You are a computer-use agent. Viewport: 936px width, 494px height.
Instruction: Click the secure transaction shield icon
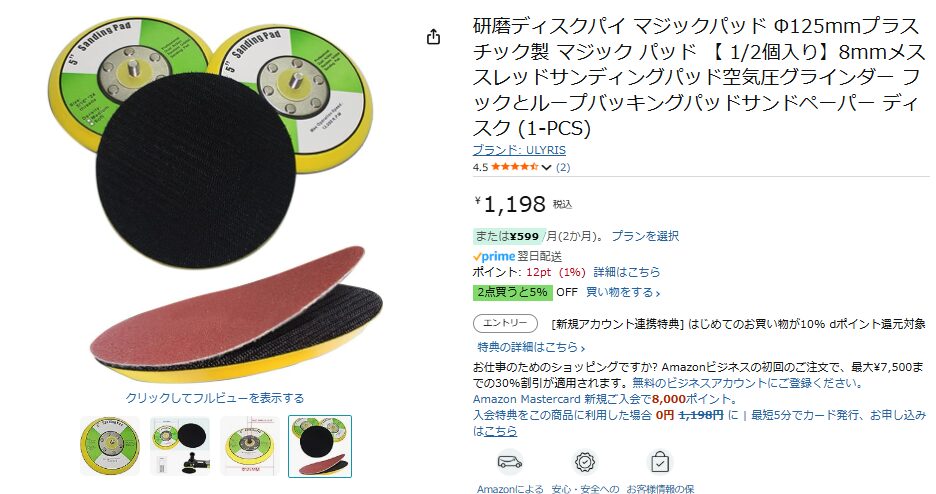coord(584,462)
